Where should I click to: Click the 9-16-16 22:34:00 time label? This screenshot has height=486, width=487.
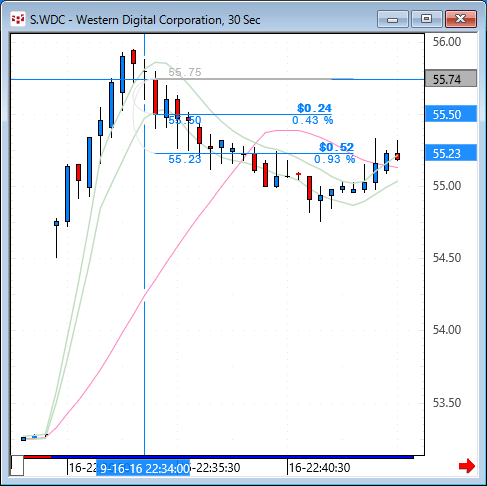[x=143, y=468]
